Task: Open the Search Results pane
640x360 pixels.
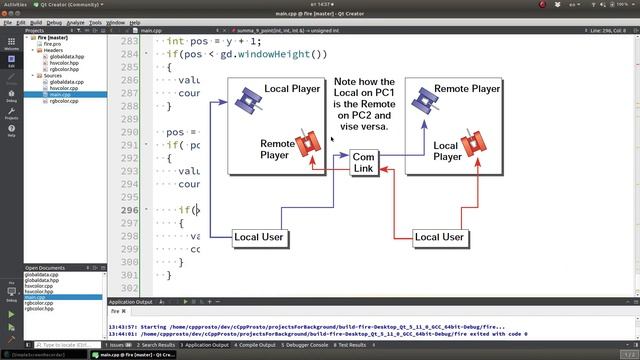Action: tap(156, 345)
